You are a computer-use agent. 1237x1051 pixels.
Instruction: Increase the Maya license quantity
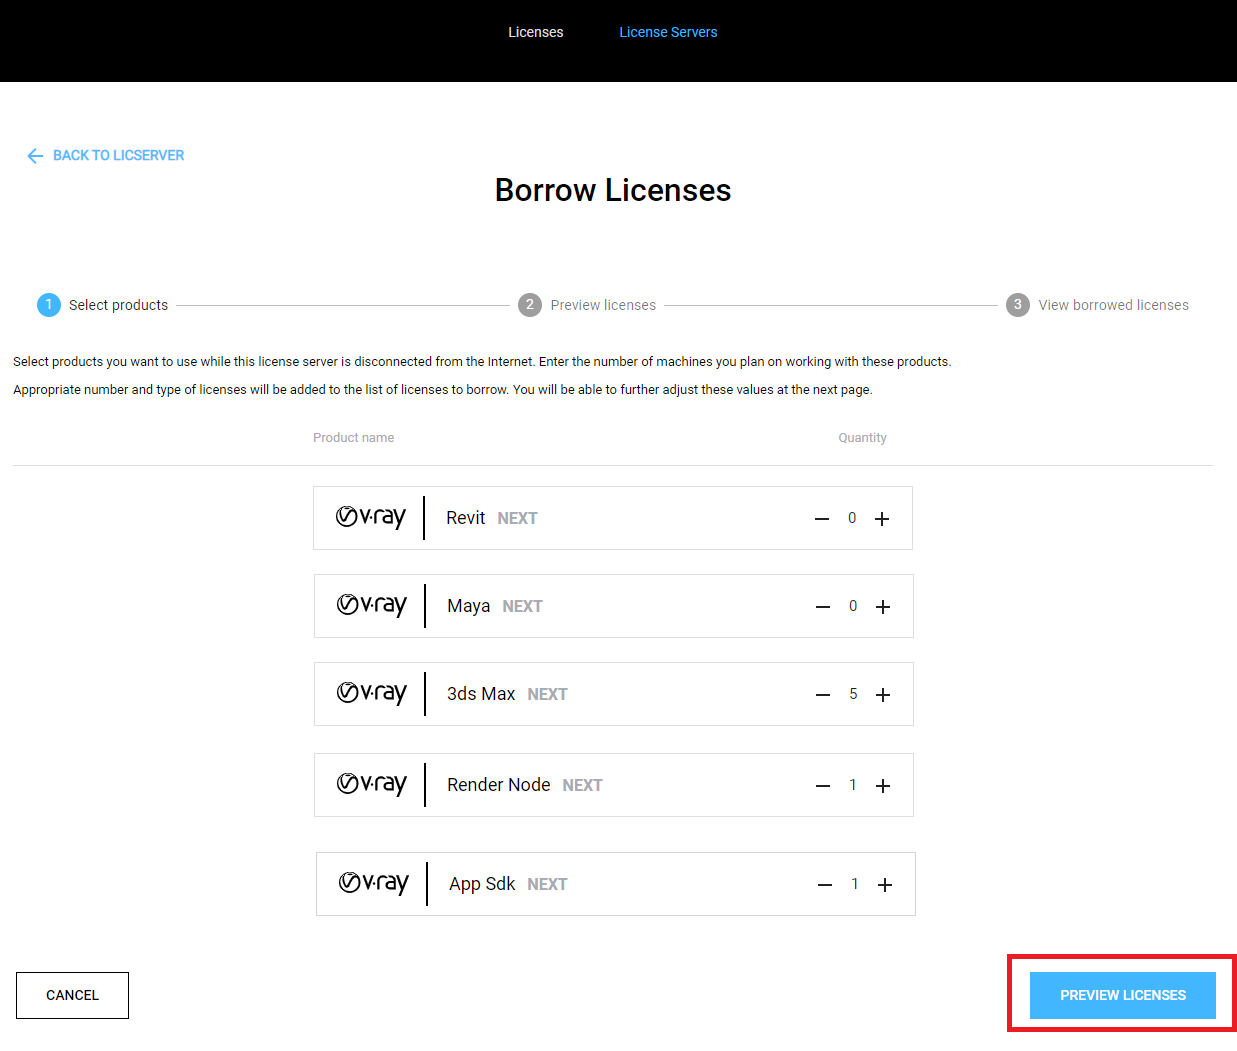882,606
